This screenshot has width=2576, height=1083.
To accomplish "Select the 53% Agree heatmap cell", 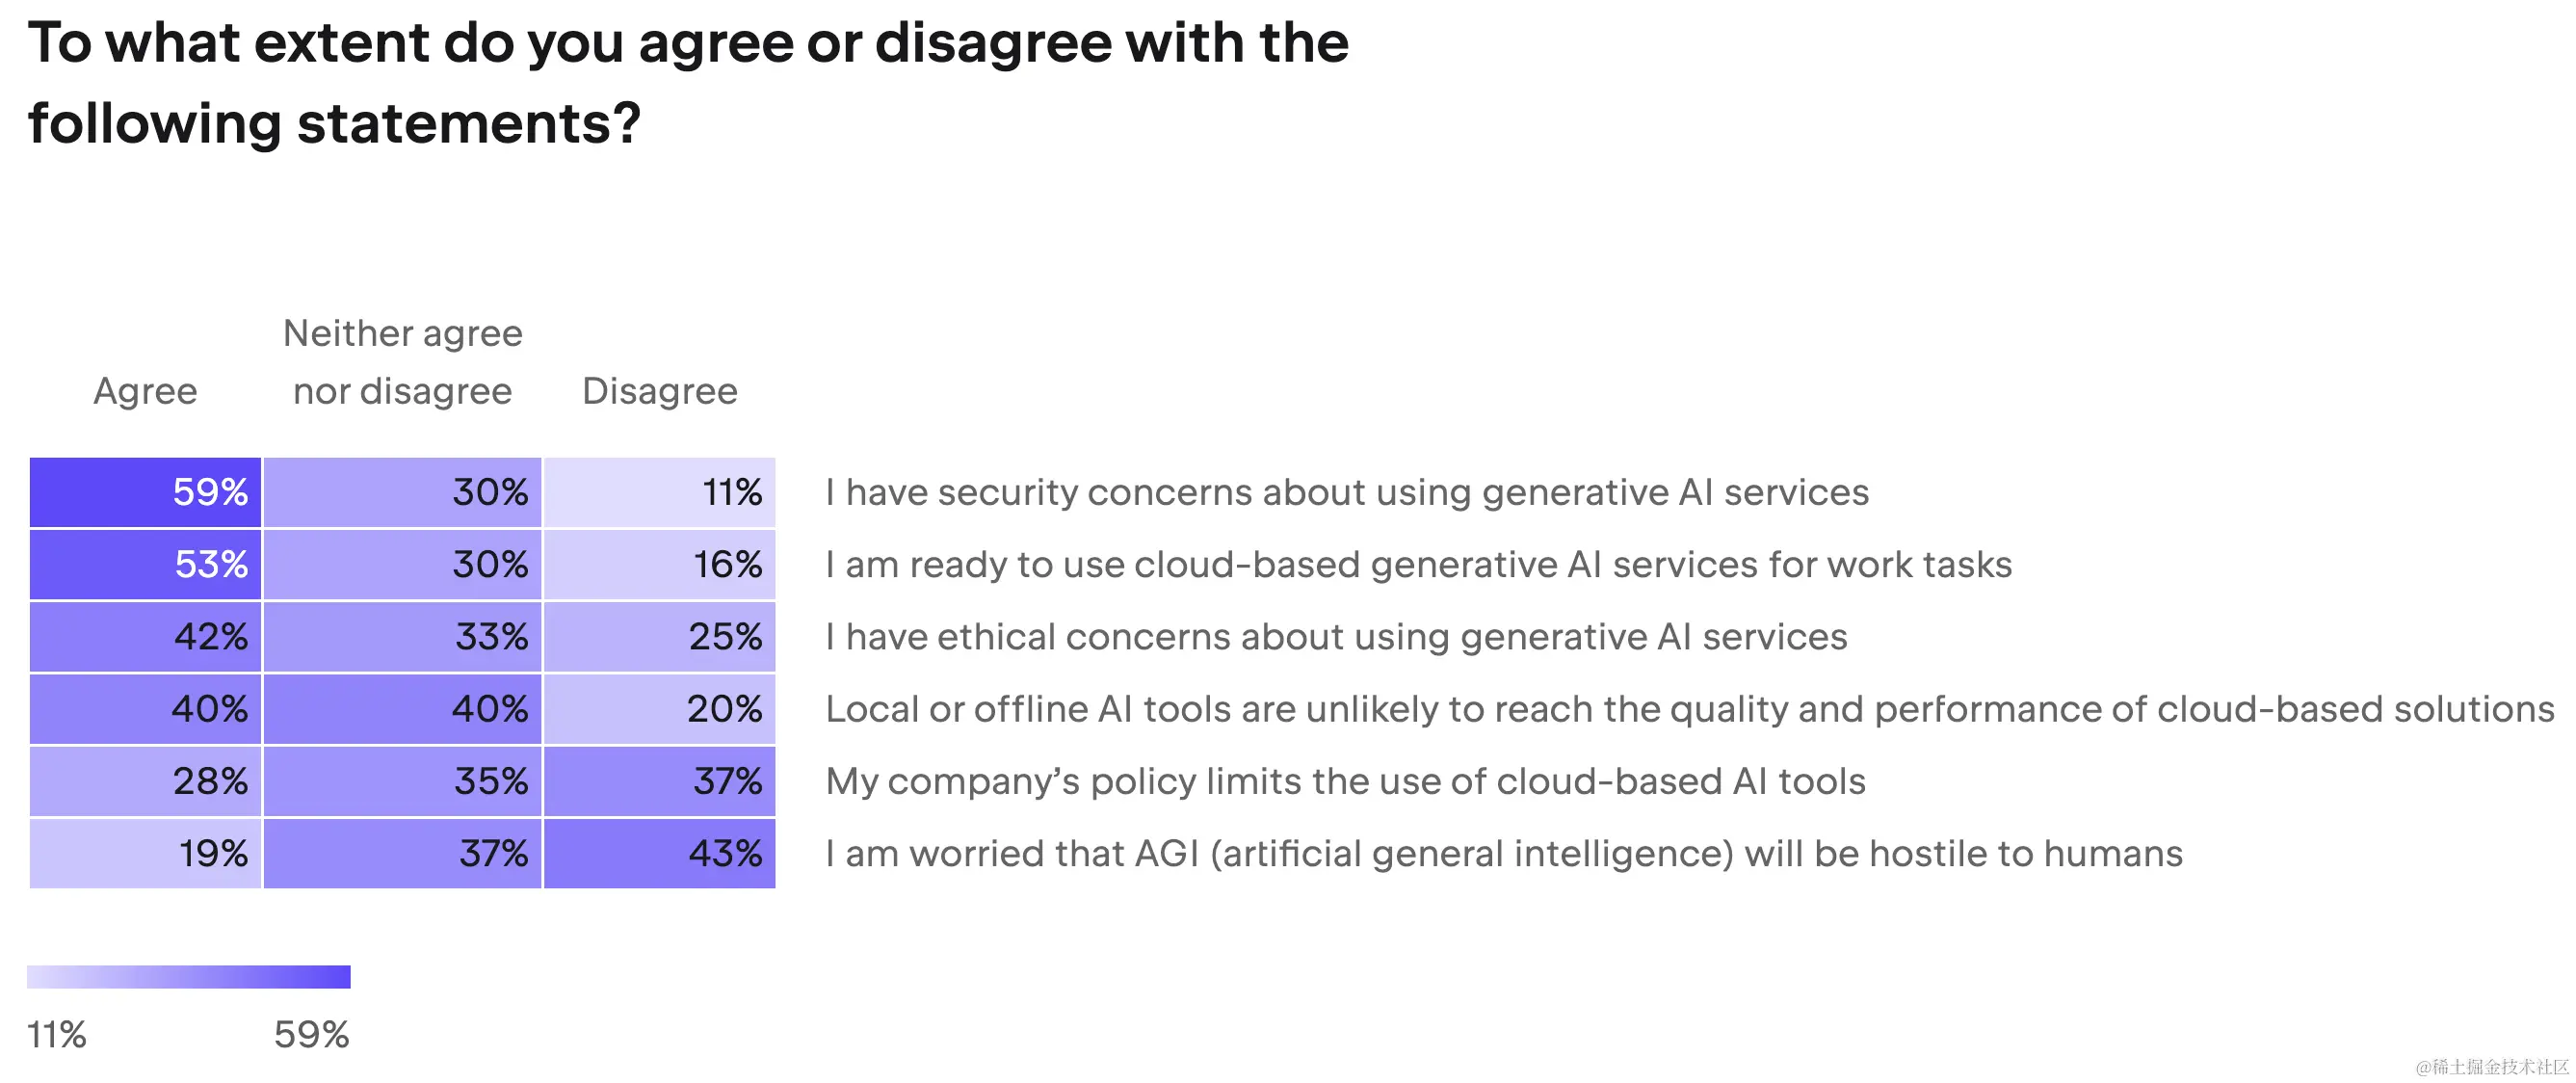I will click(146, 564).
